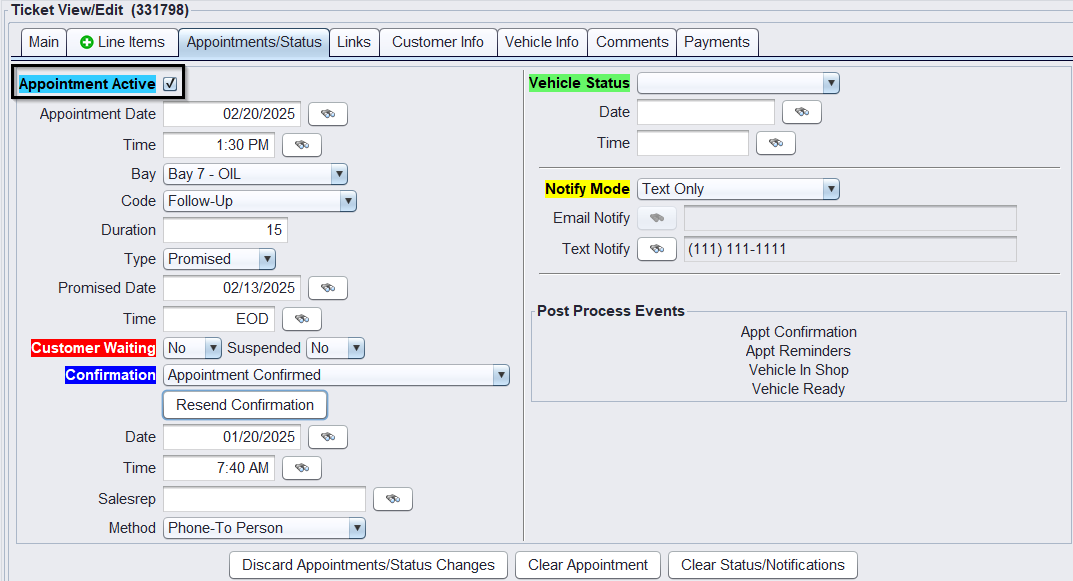Screen dimensions: 1073x581
Task: Click the lookup icon beside Appointment Date
Action: coord(327,114)
